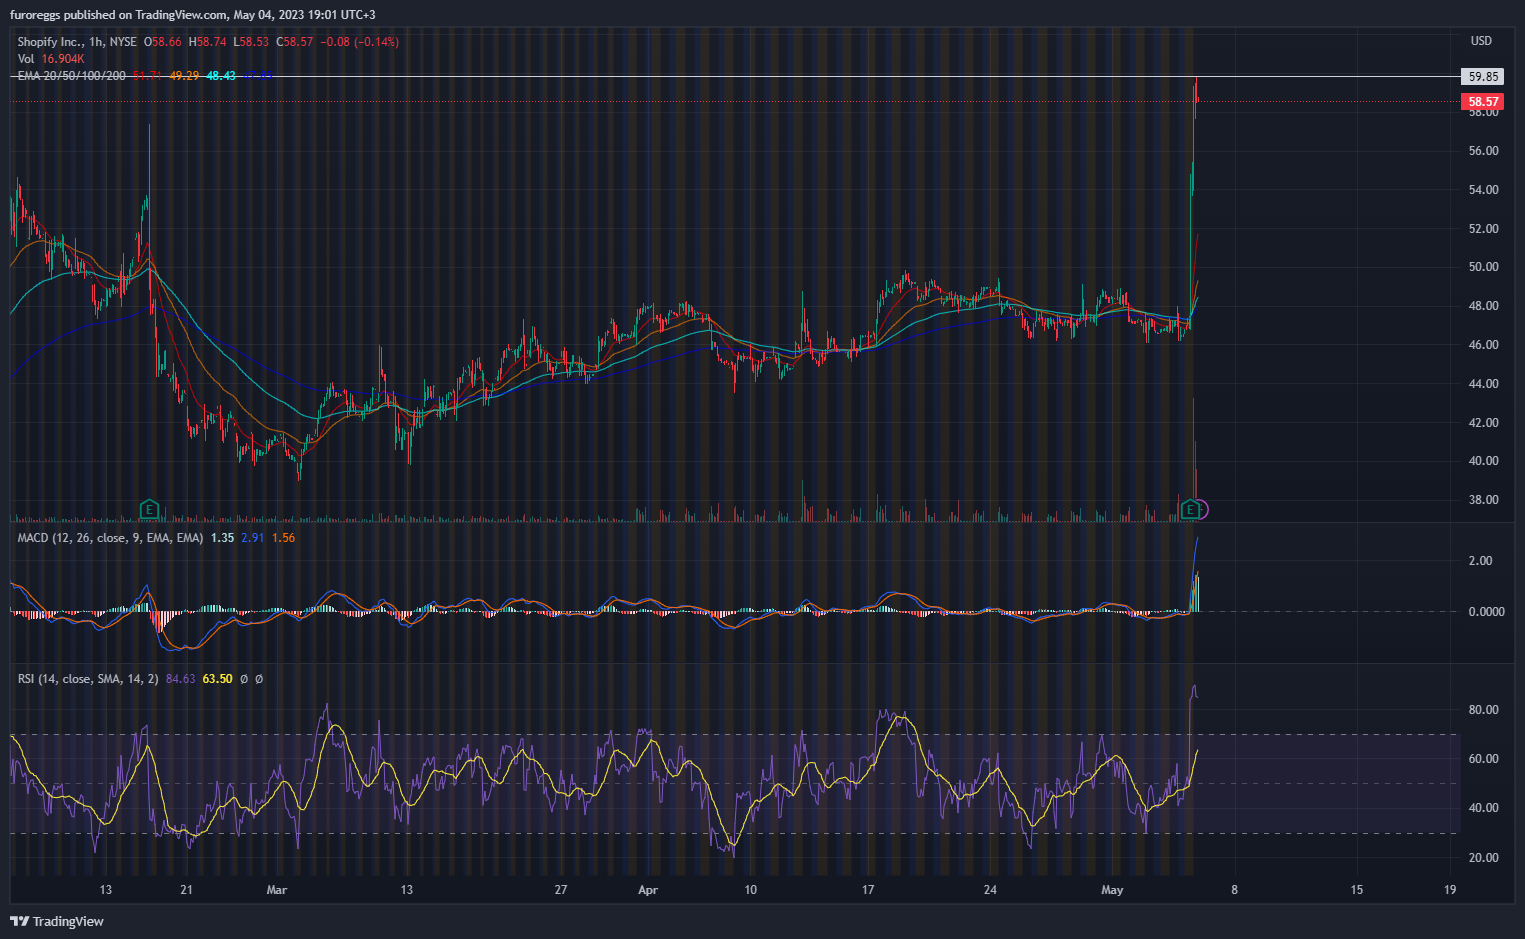Click the 20.00 RSI axis label
Image resolution: width=1525 pixels, height=939 pixels.
(1484, 858)
